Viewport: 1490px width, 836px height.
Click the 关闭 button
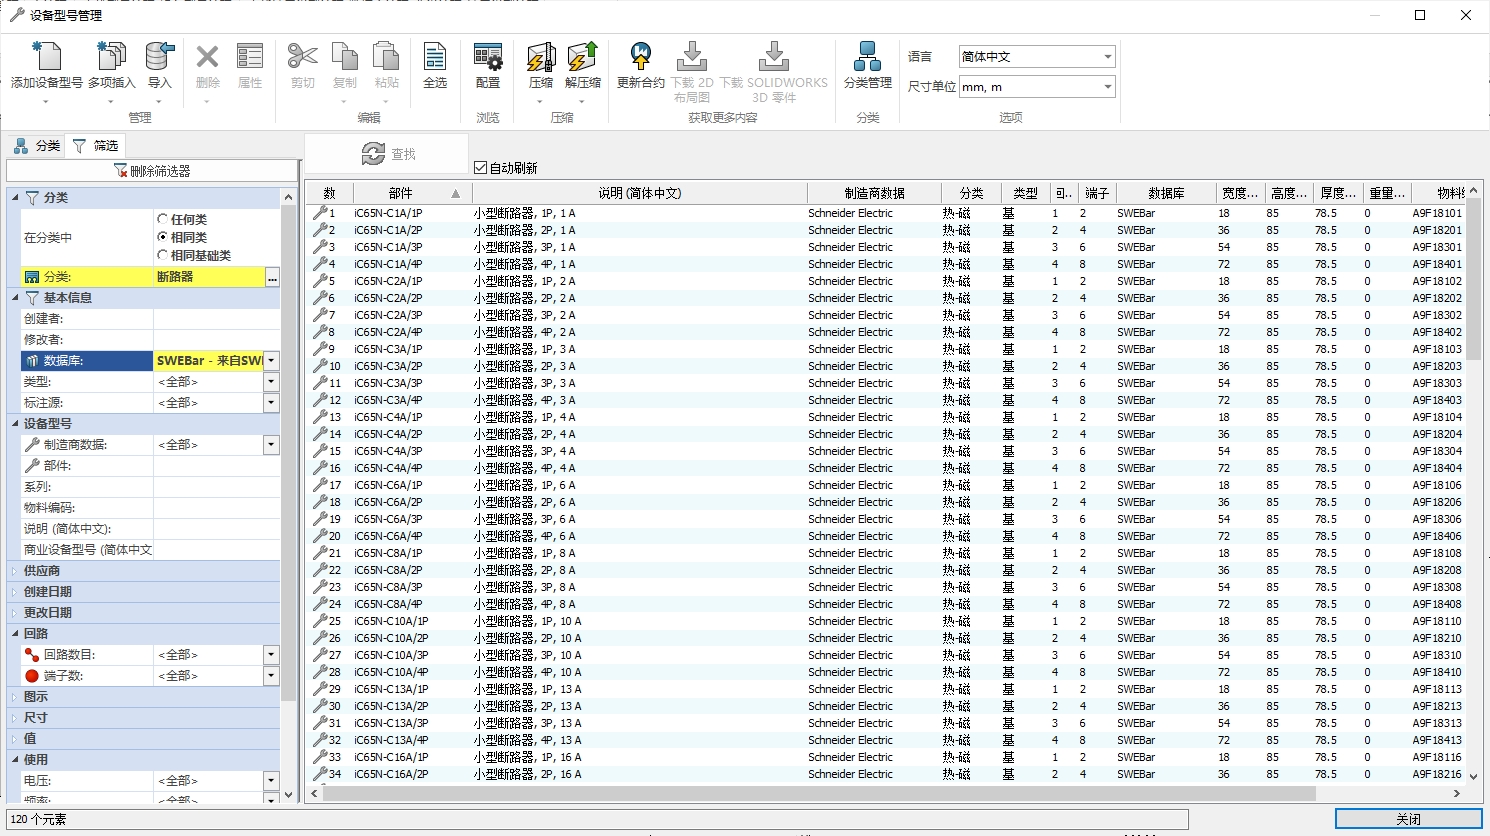(x=1408, y=819)
